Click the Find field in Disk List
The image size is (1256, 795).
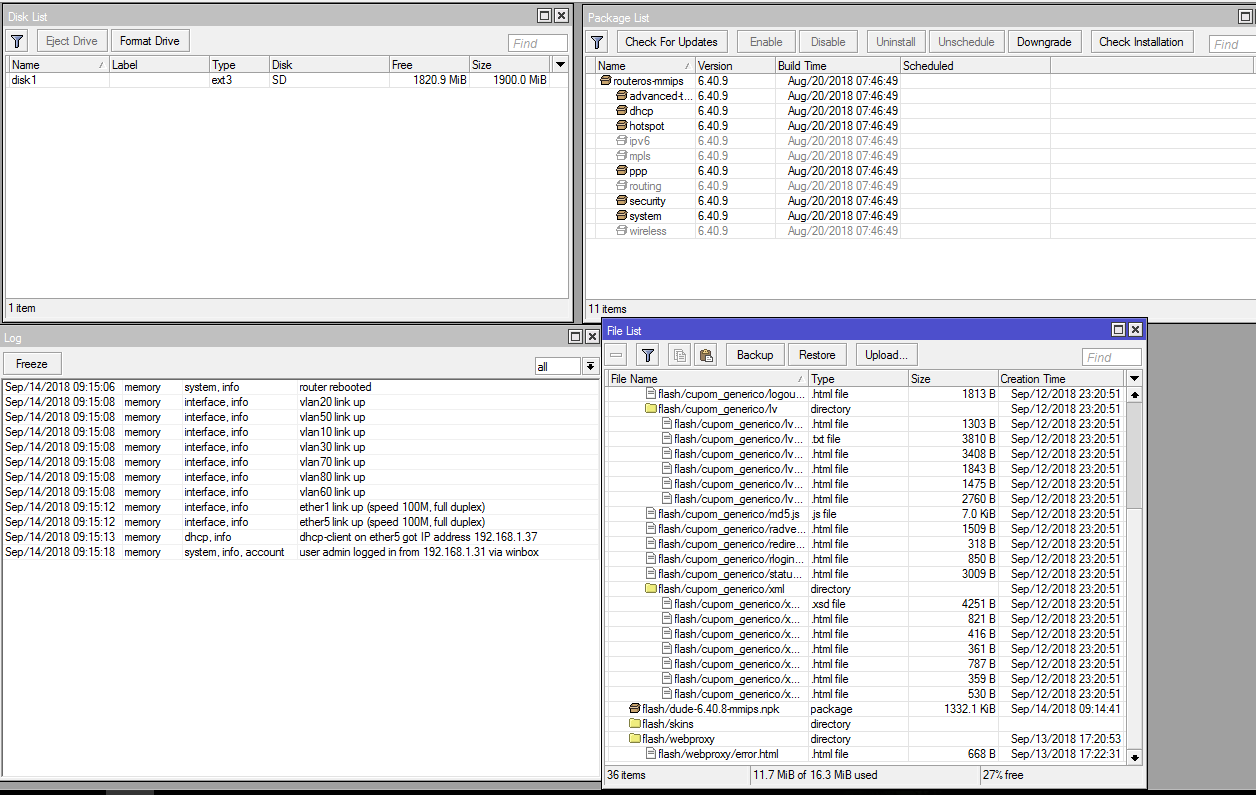click(538, 43)
